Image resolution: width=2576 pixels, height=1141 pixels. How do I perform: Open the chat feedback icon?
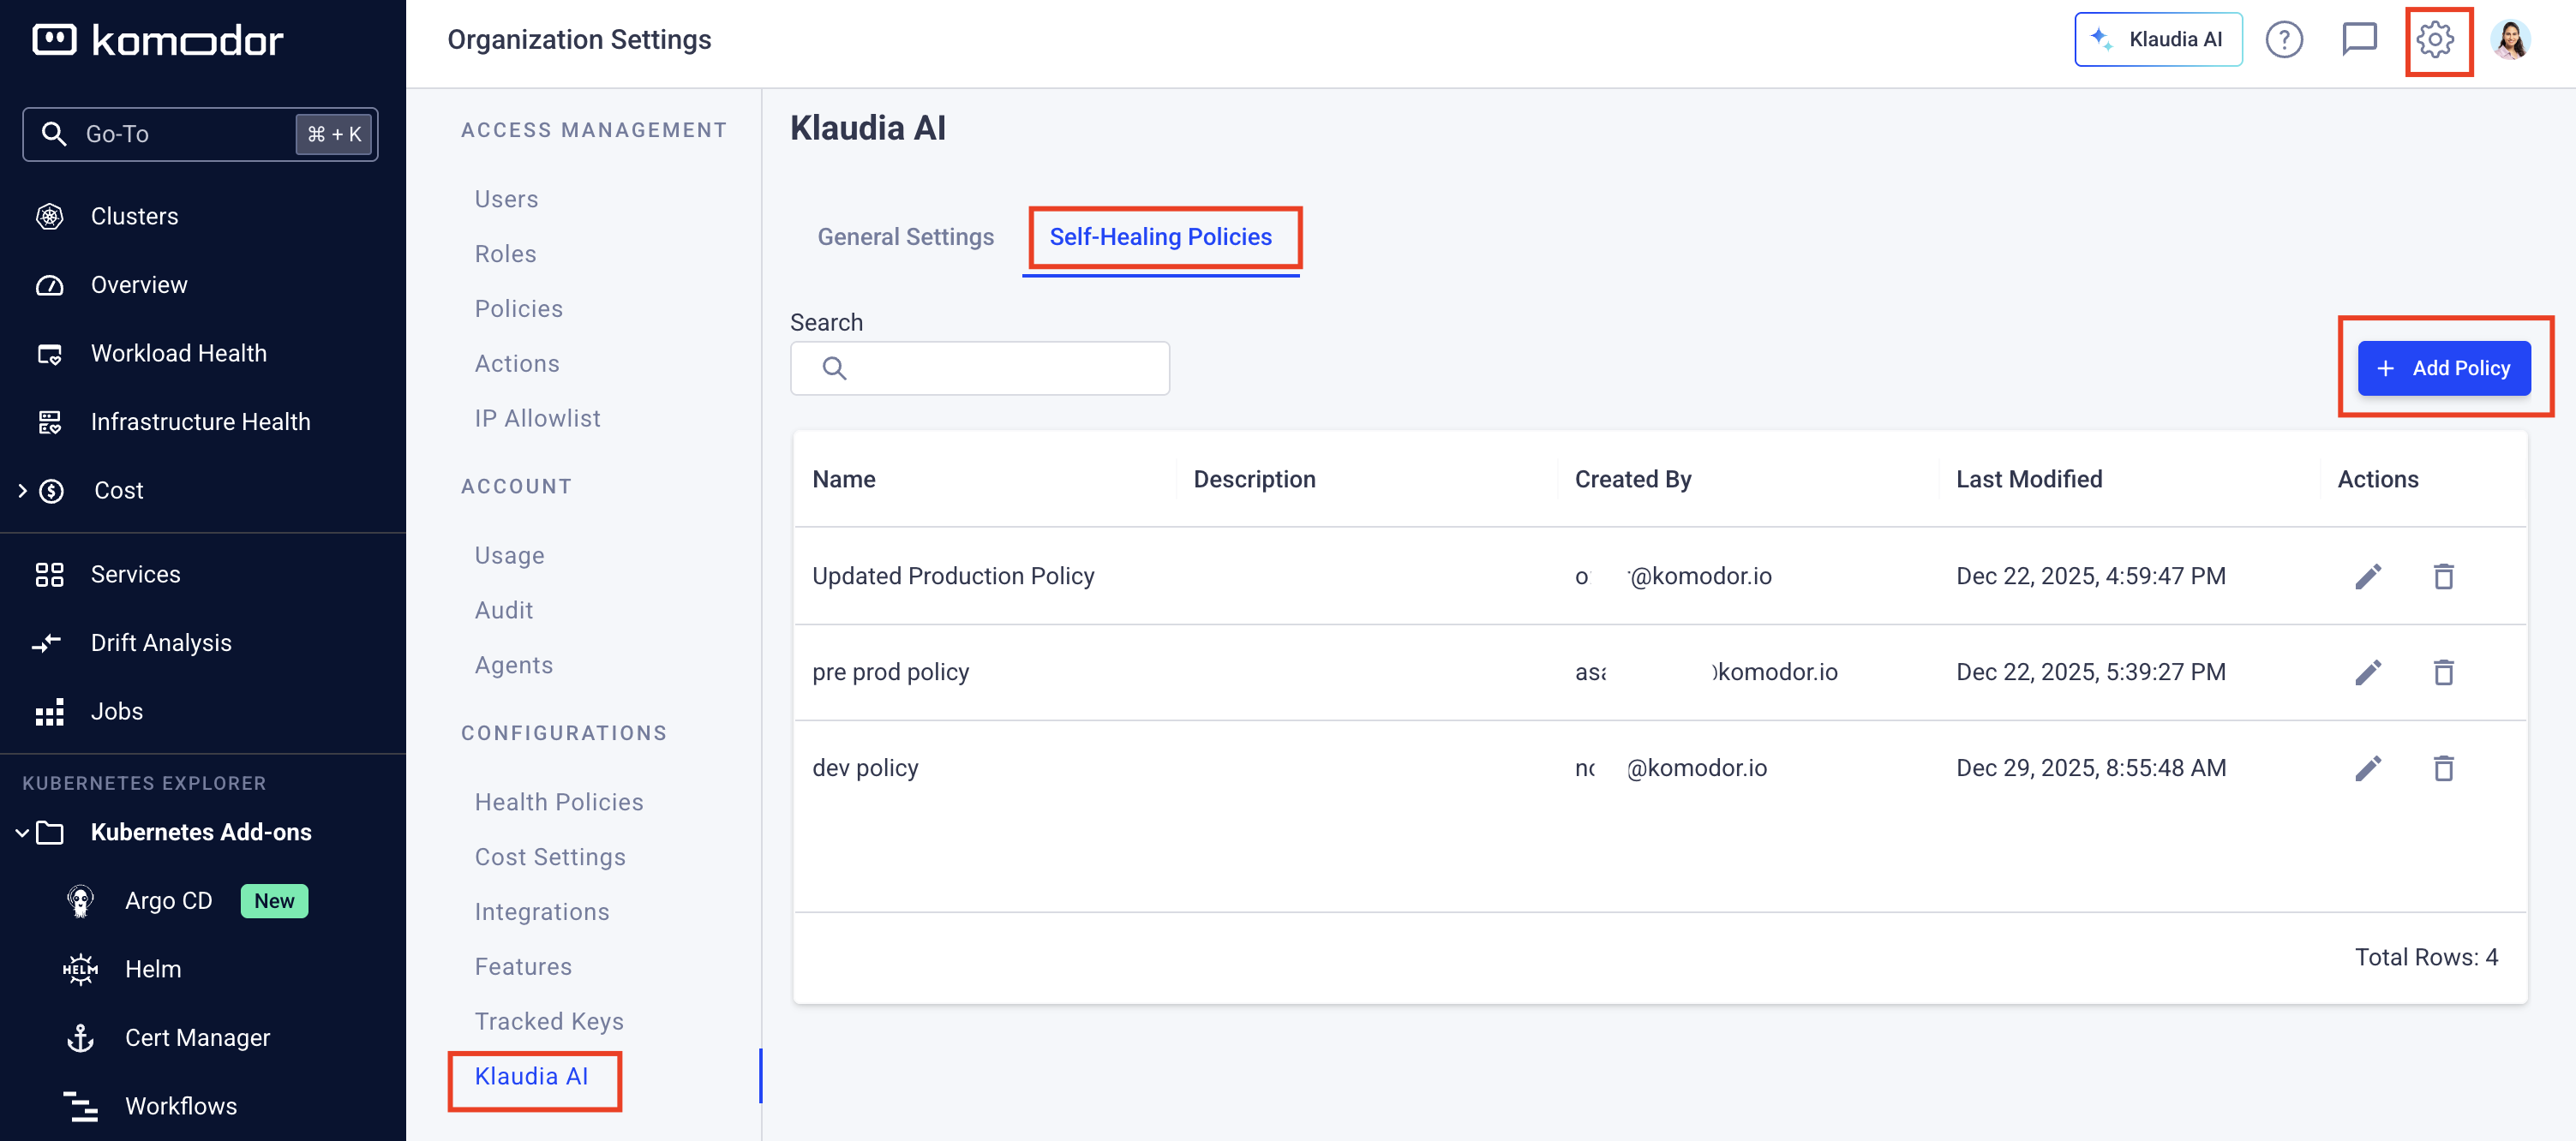click(x=2359, y=40)
